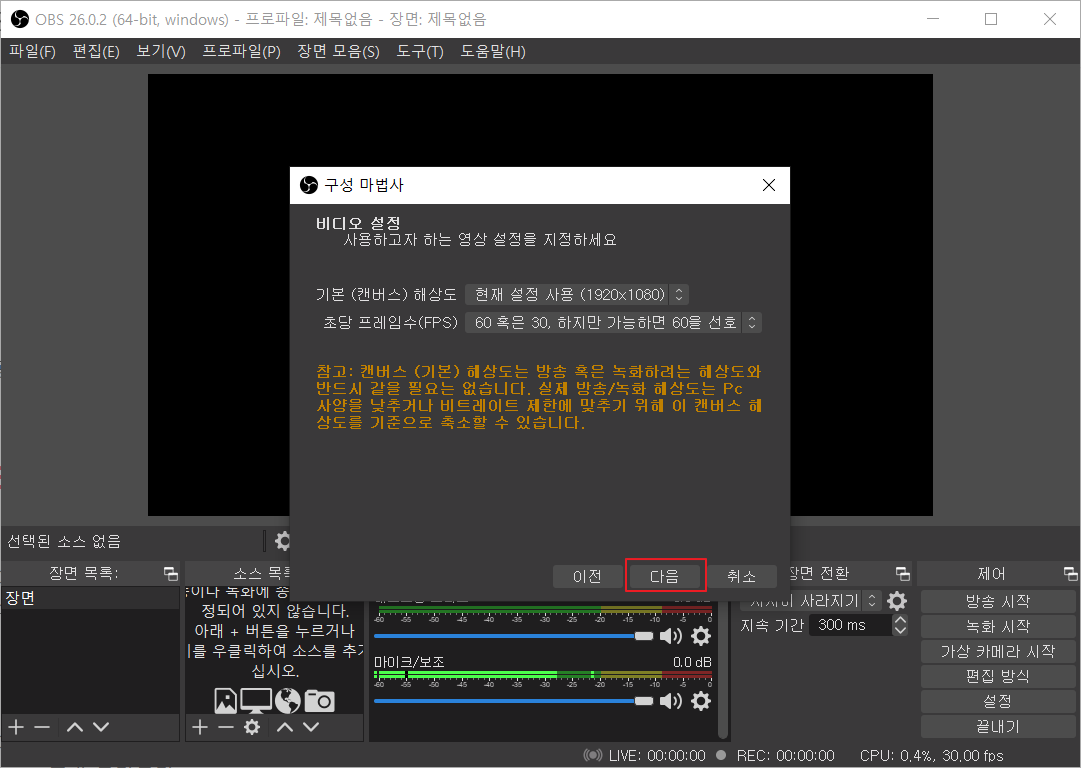
Task: Adjust 마이크/보조 volume slider
Action: coord(513,701)
